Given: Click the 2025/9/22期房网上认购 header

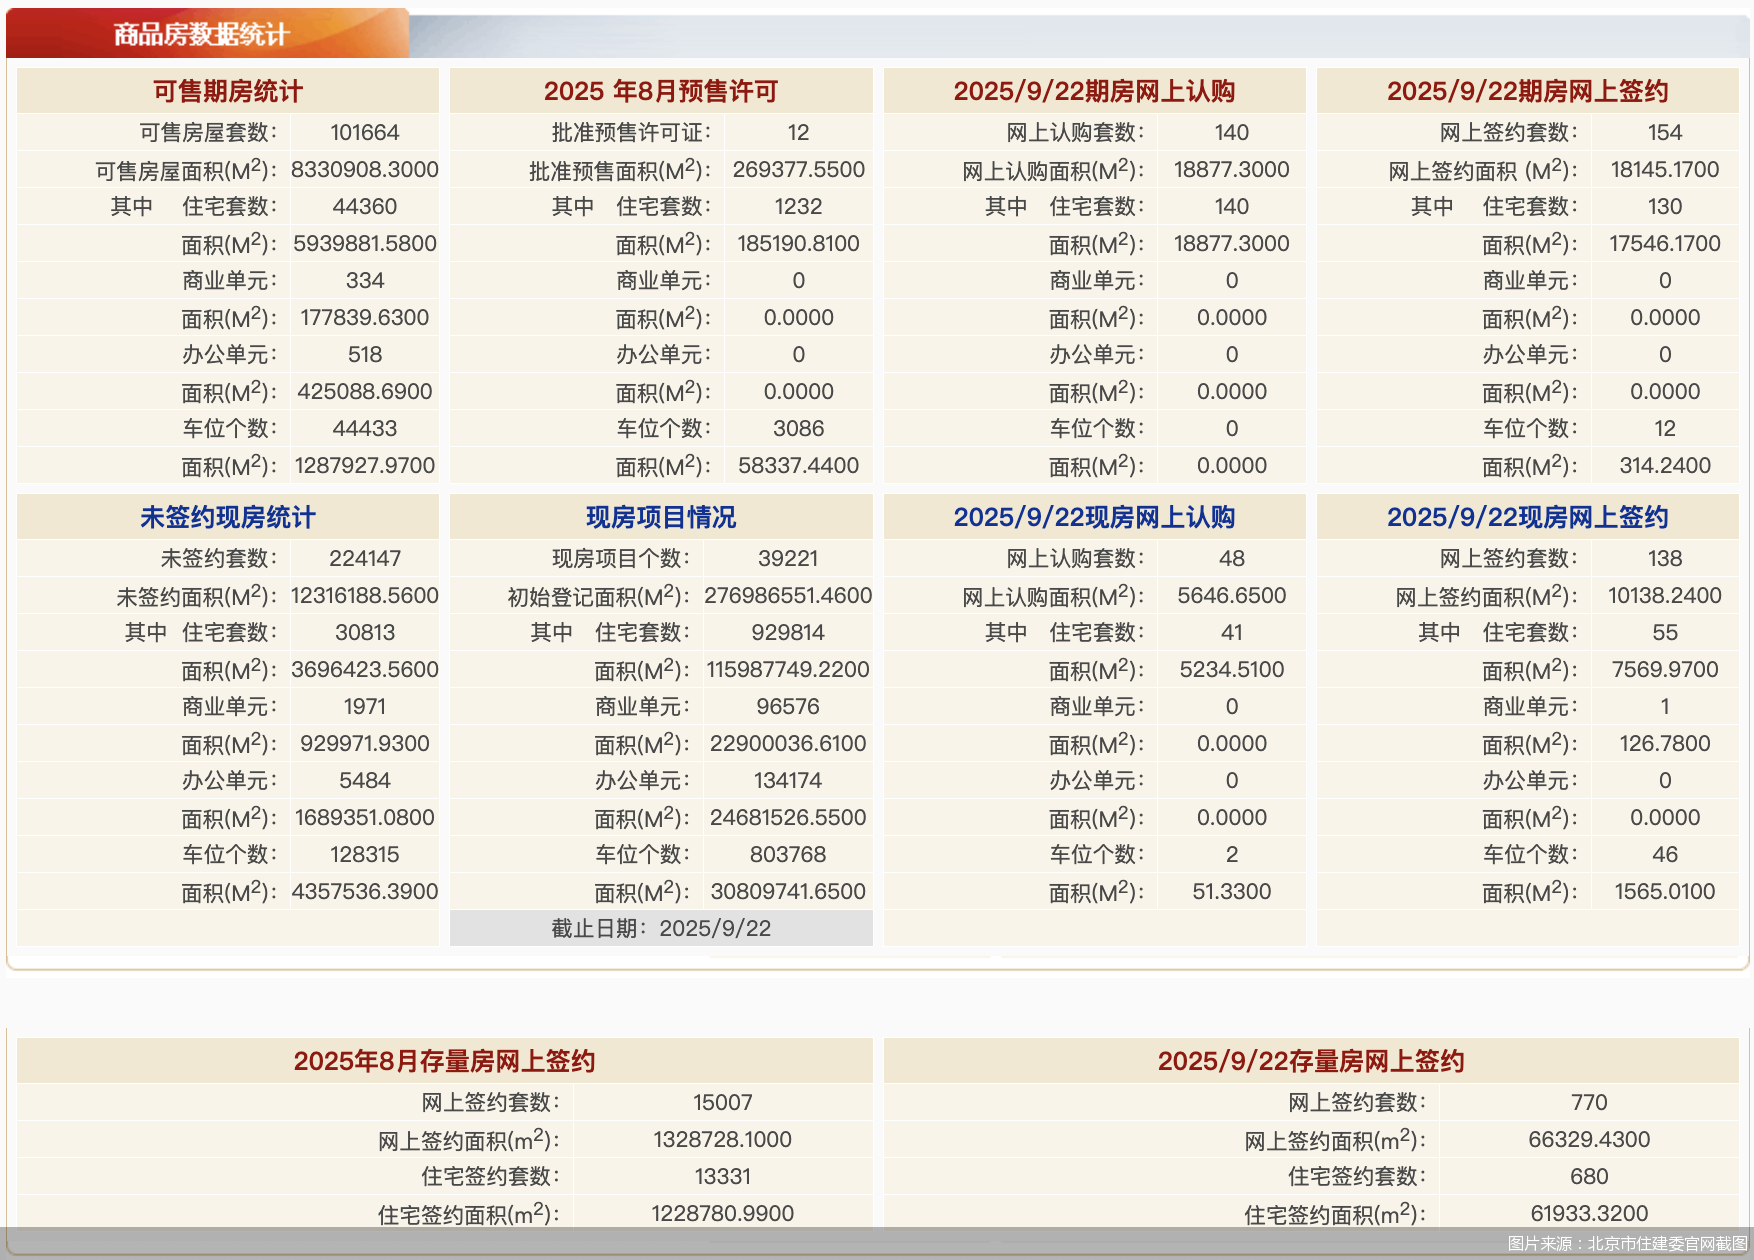Looking at the screenshot, I should coord(1094,91).
